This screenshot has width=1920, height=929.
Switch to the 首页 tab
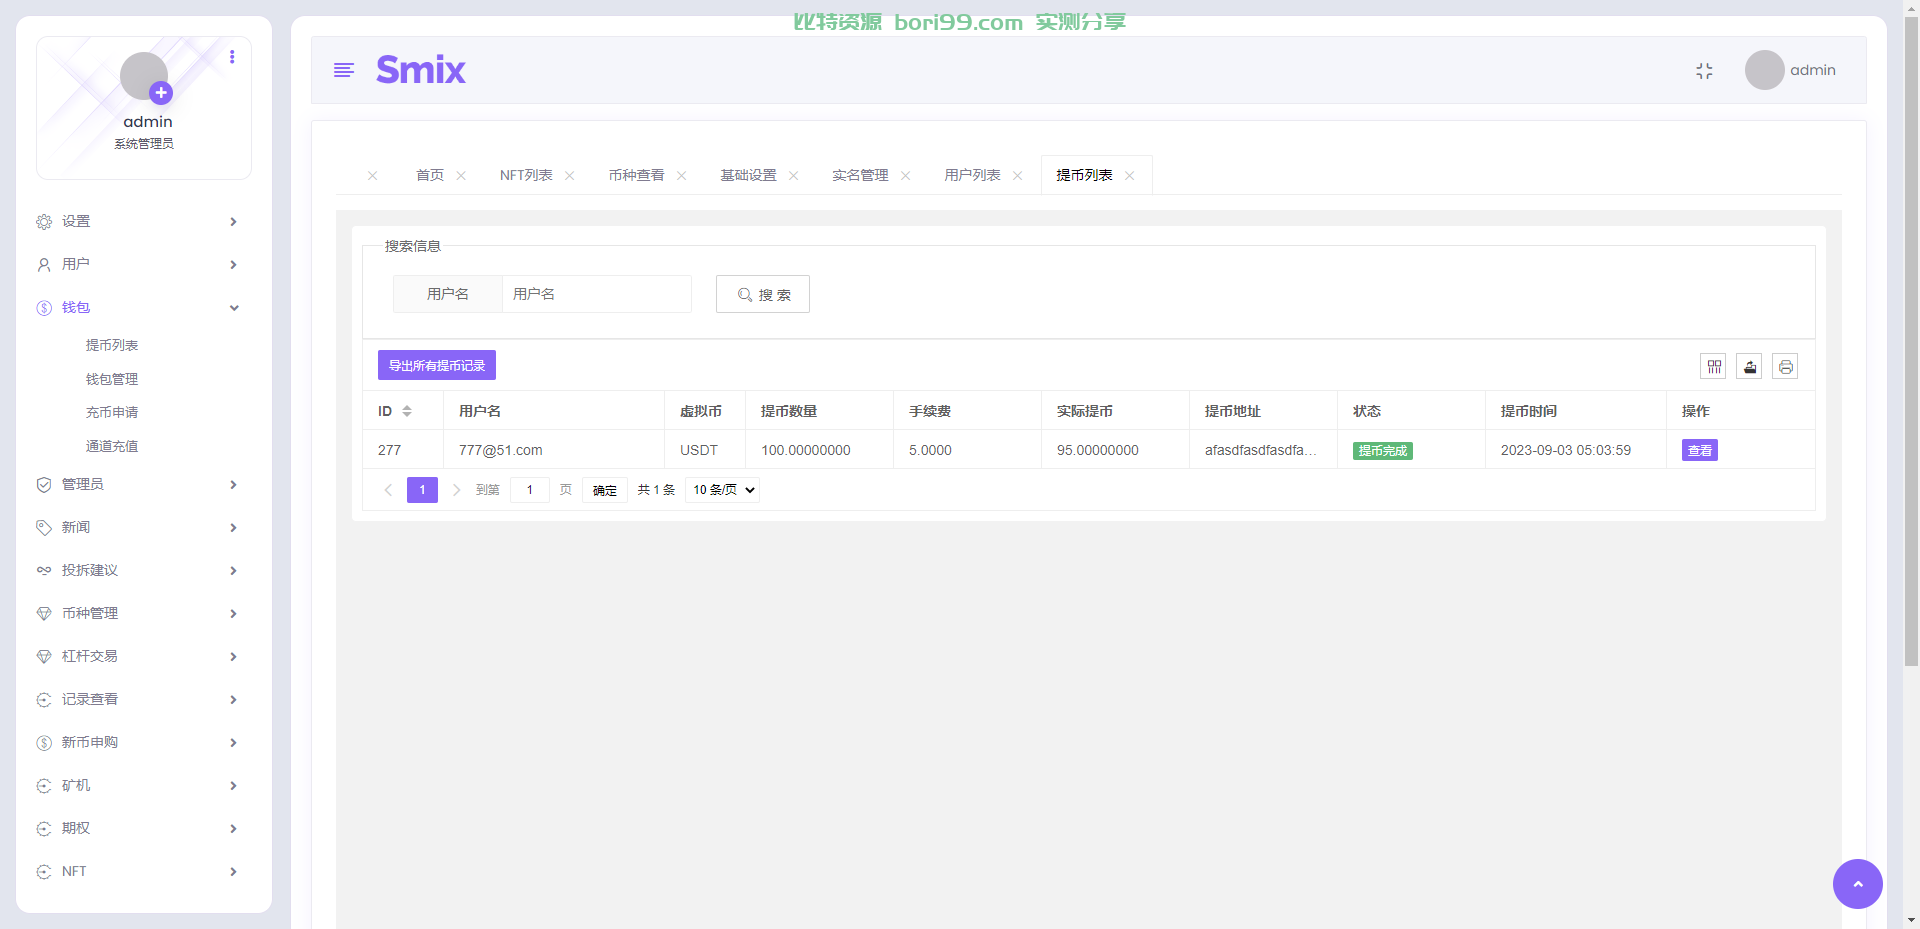pyautogui.click(x=430, y=175)
